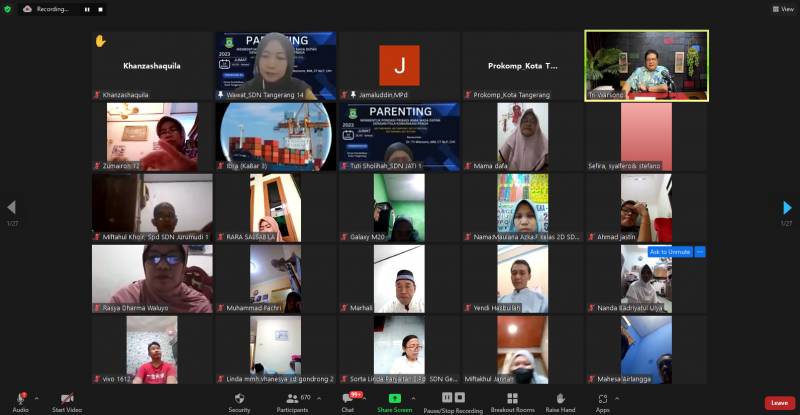Click the Ask to Unmute button
The height and width of the screenshot is (415, 800).
[669, 251]
